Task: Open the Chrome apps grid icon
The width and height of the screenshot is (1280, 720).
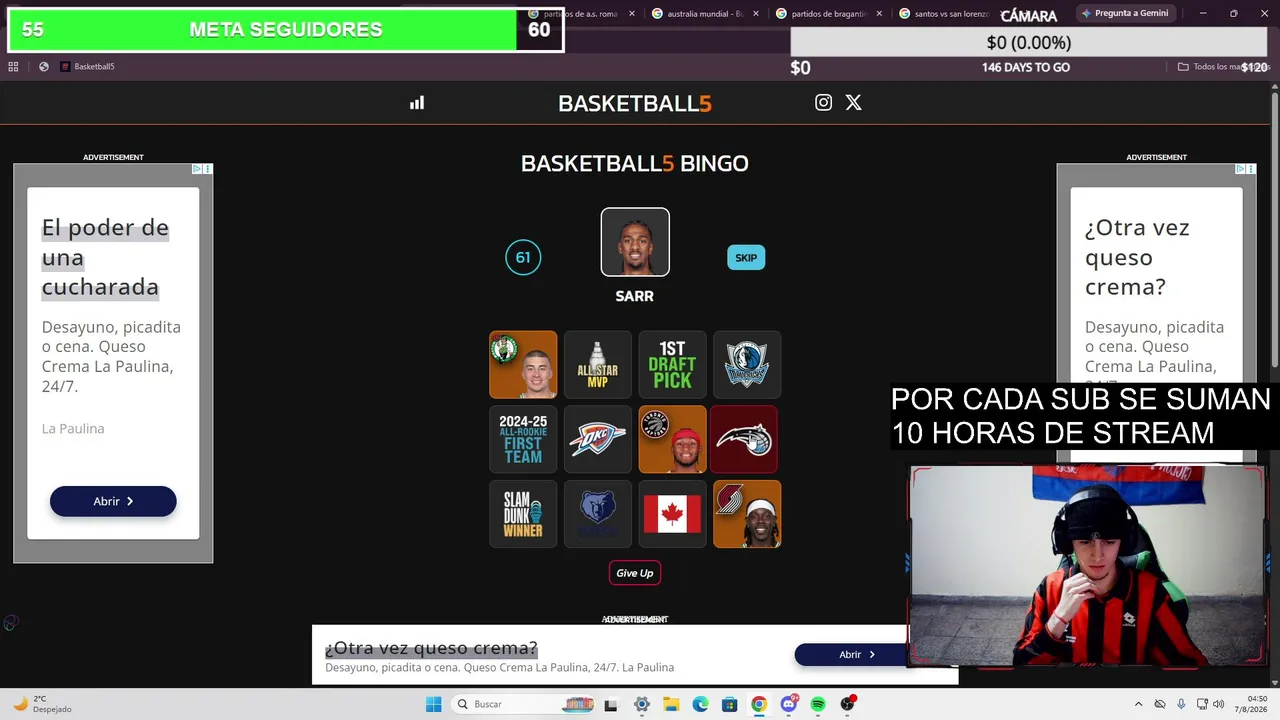Action: 13,67
